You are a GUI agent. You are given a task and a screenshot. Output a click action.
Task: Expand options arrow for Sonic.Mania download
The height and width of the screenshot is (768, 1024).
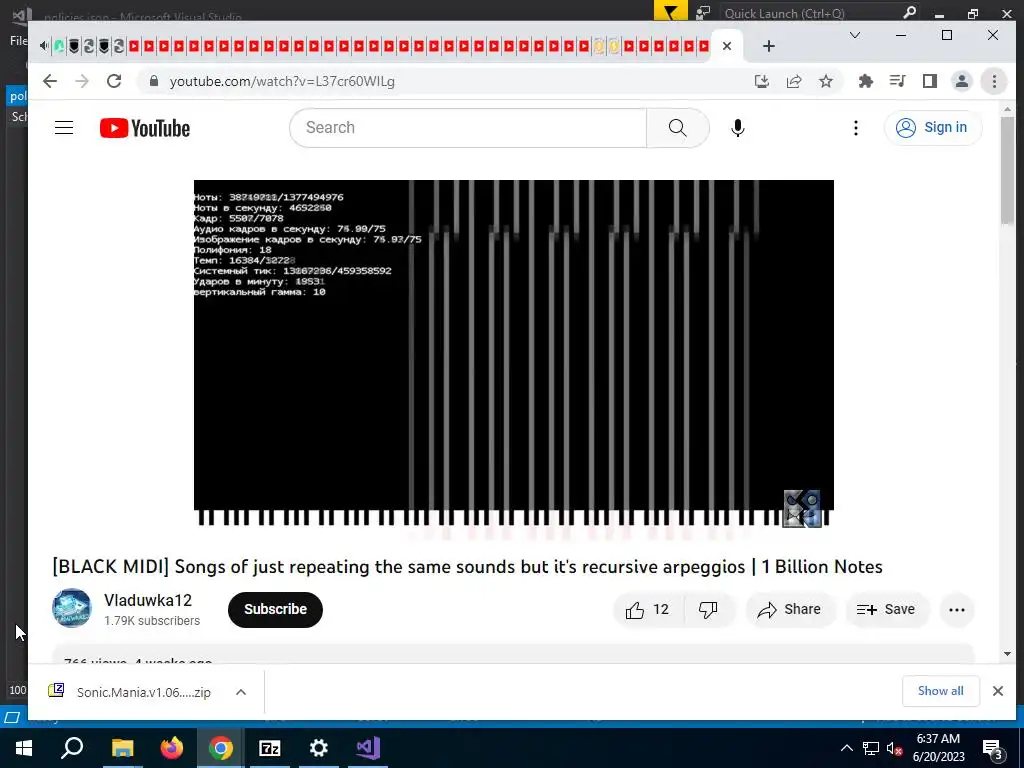[241, 692]
